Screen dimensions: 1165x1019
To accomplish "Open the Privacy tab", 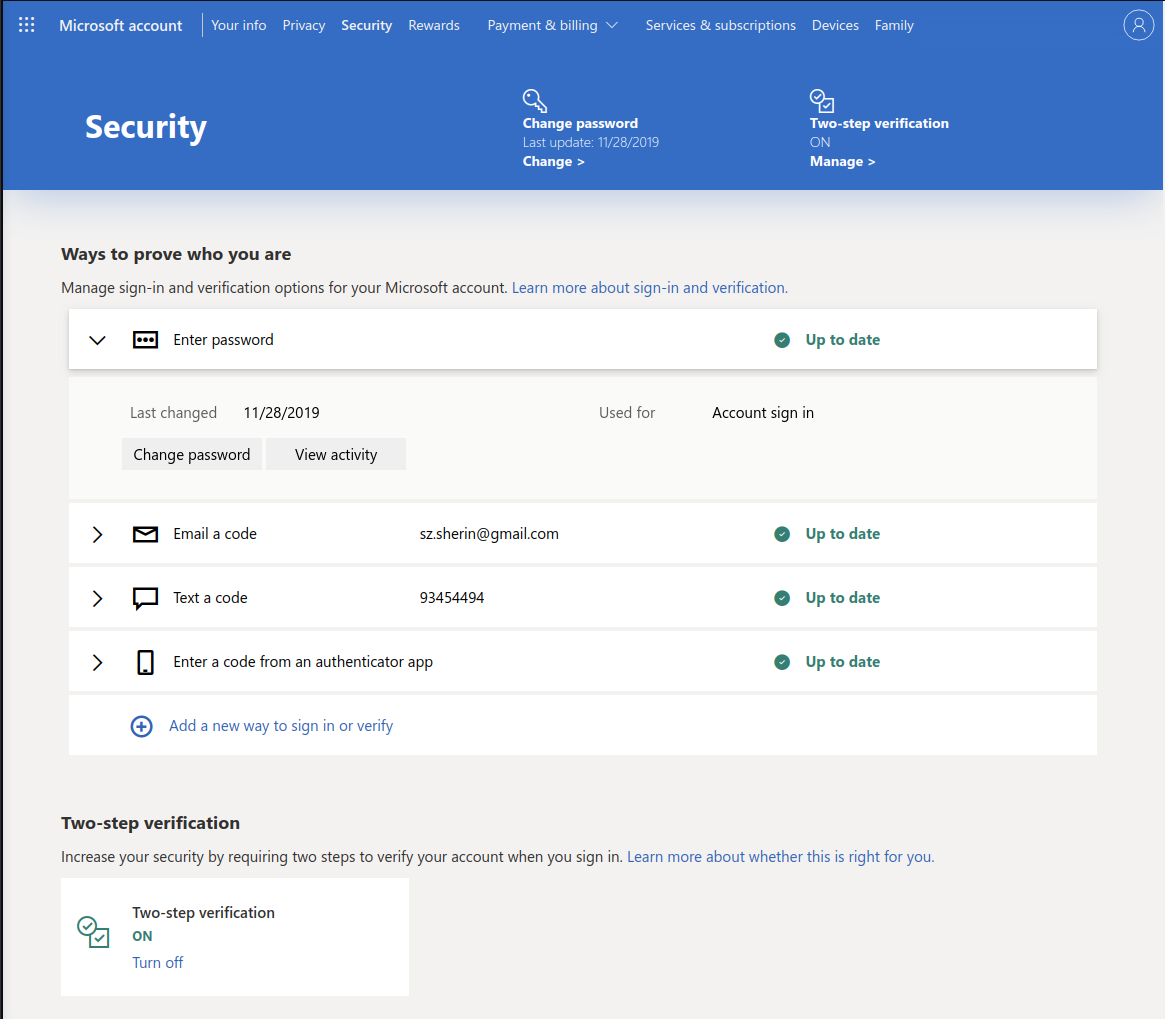I will tap(304, 25).
